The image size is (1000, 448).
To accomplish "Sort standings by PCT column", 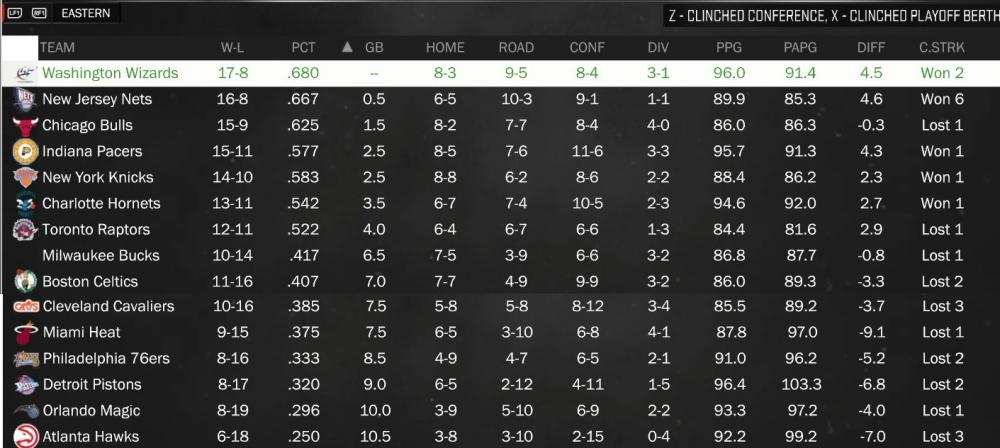I will pyautogui.click(x=304, y=47).
